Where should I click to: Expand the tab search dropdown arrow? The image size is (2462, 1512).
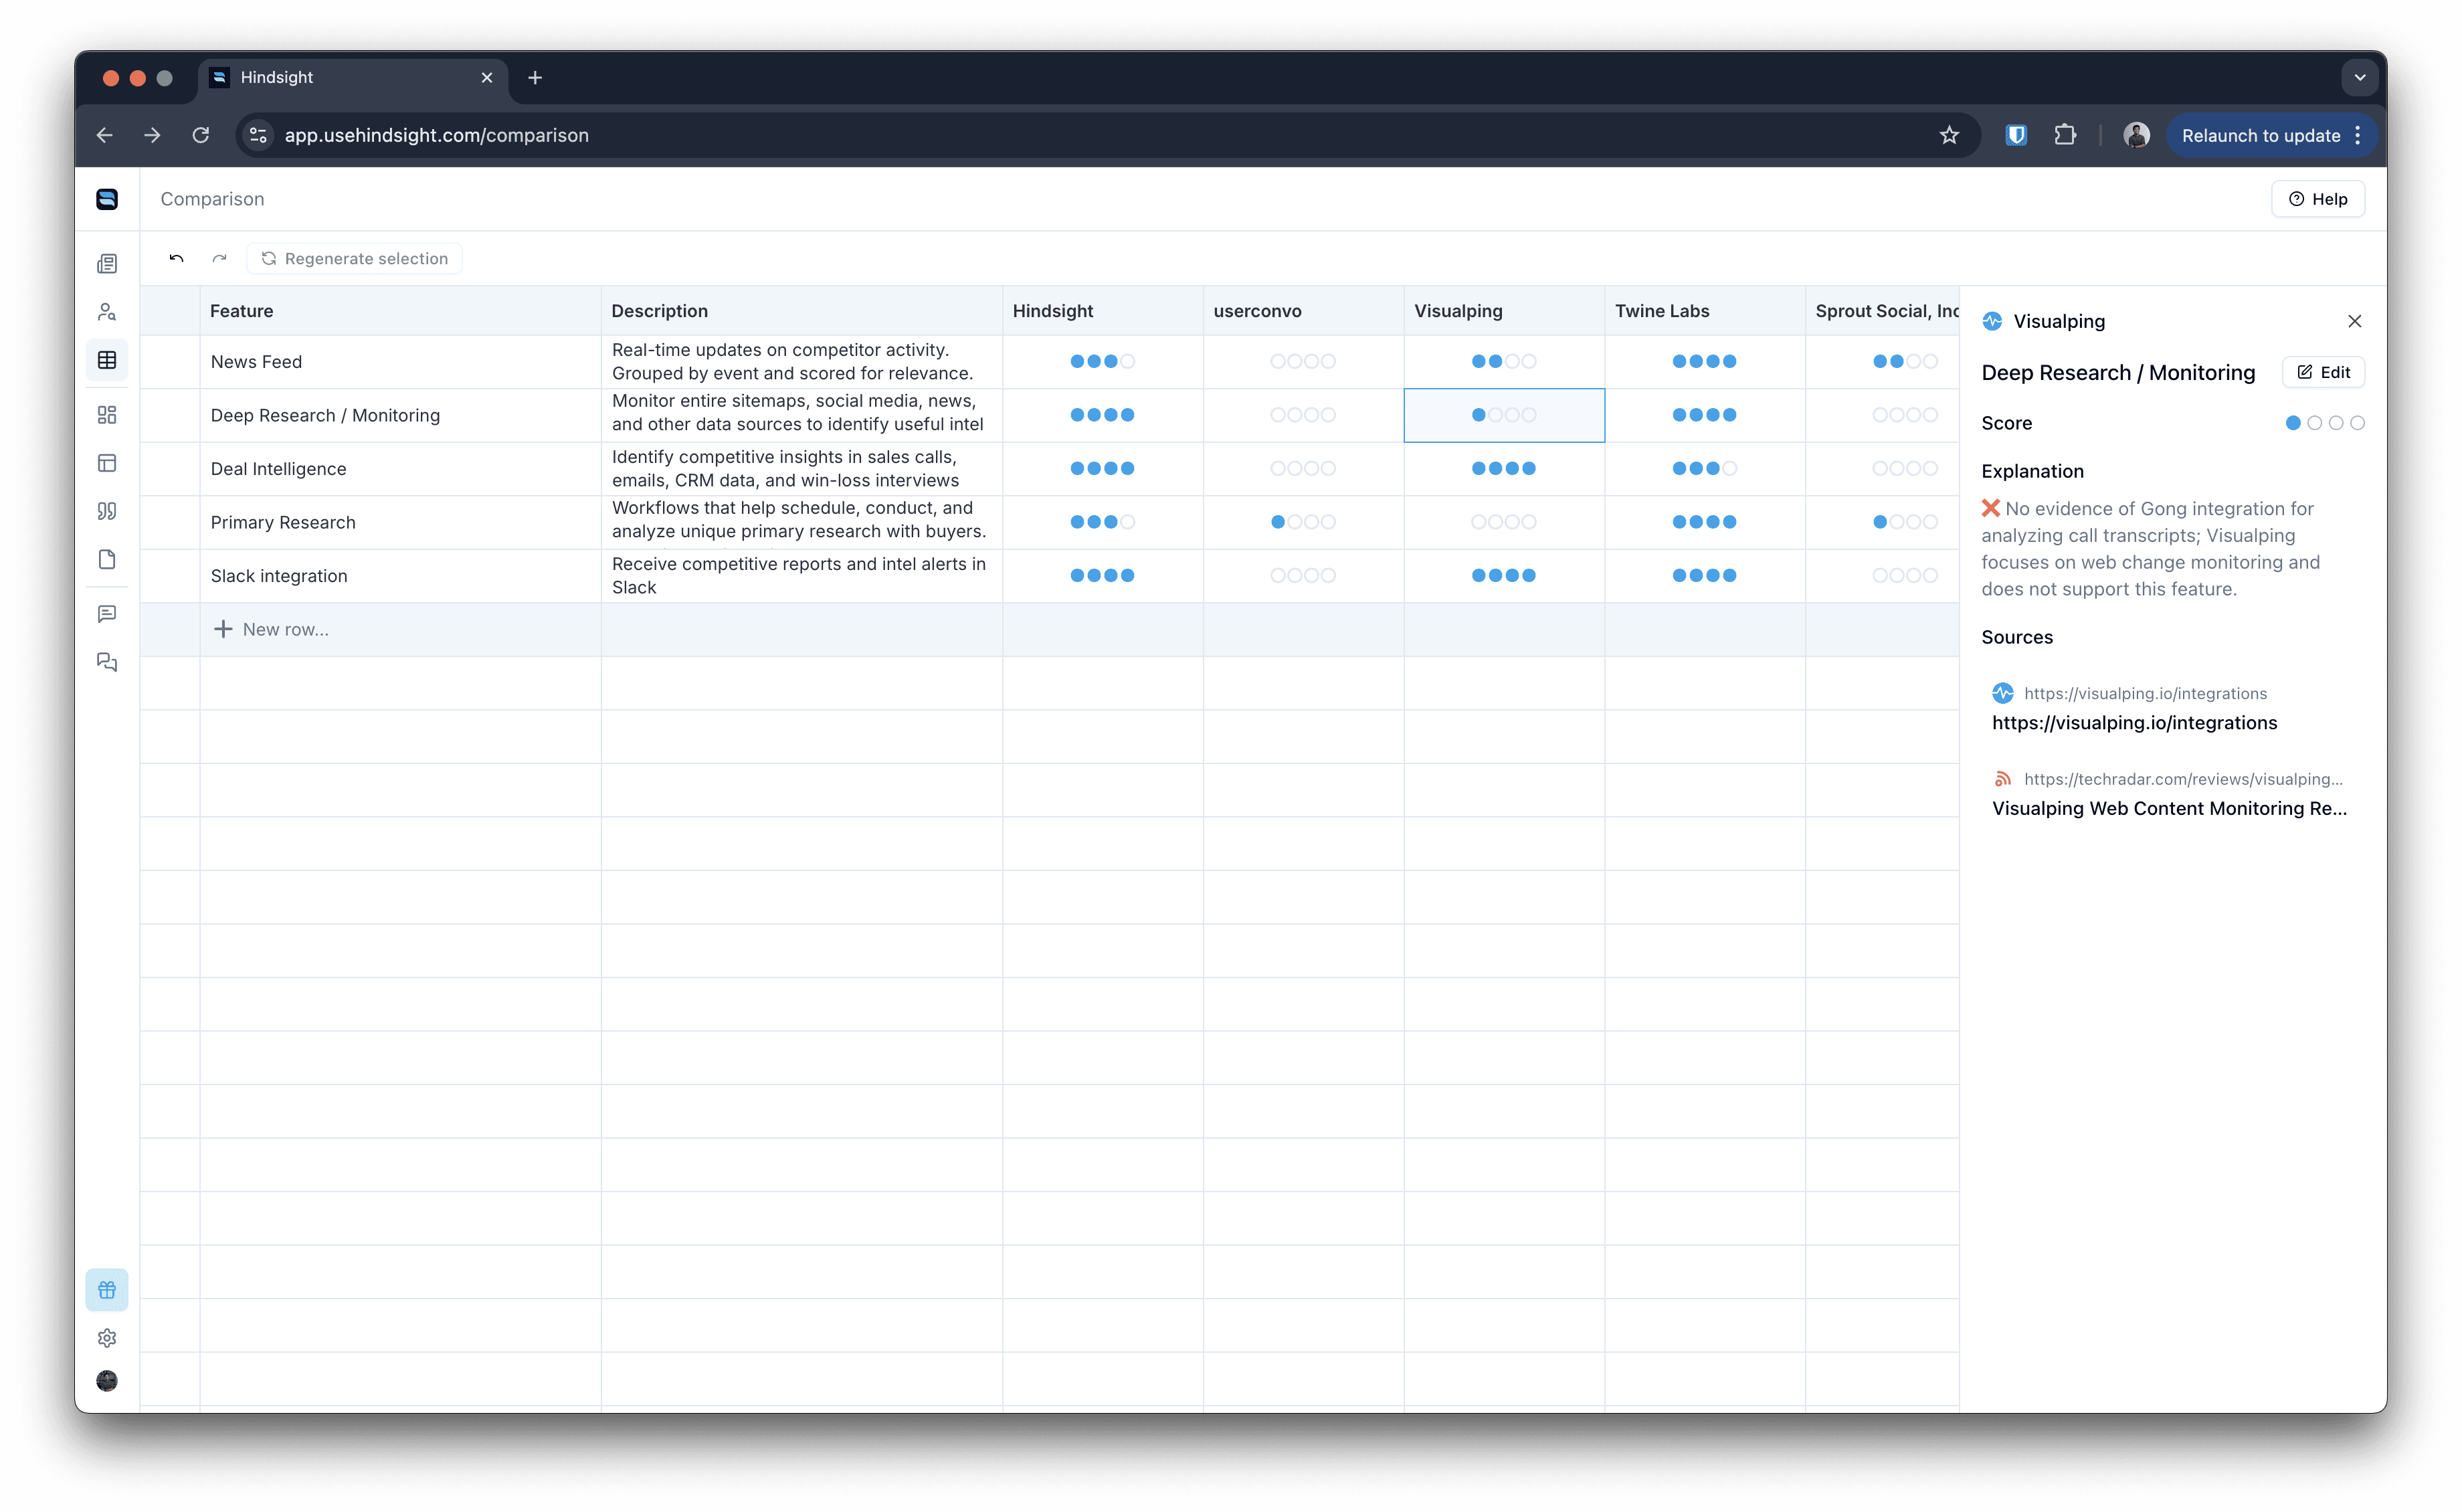[2359, 77]
